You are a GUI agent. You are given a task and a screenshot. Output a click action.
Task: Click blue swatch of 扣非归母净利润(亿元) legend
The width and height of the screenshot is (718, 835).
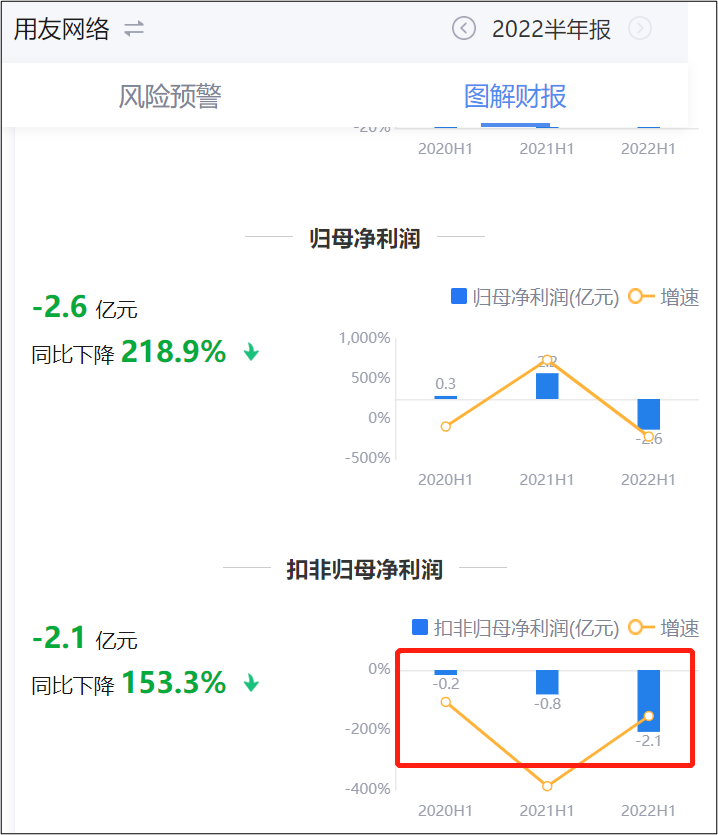(420, 627)
